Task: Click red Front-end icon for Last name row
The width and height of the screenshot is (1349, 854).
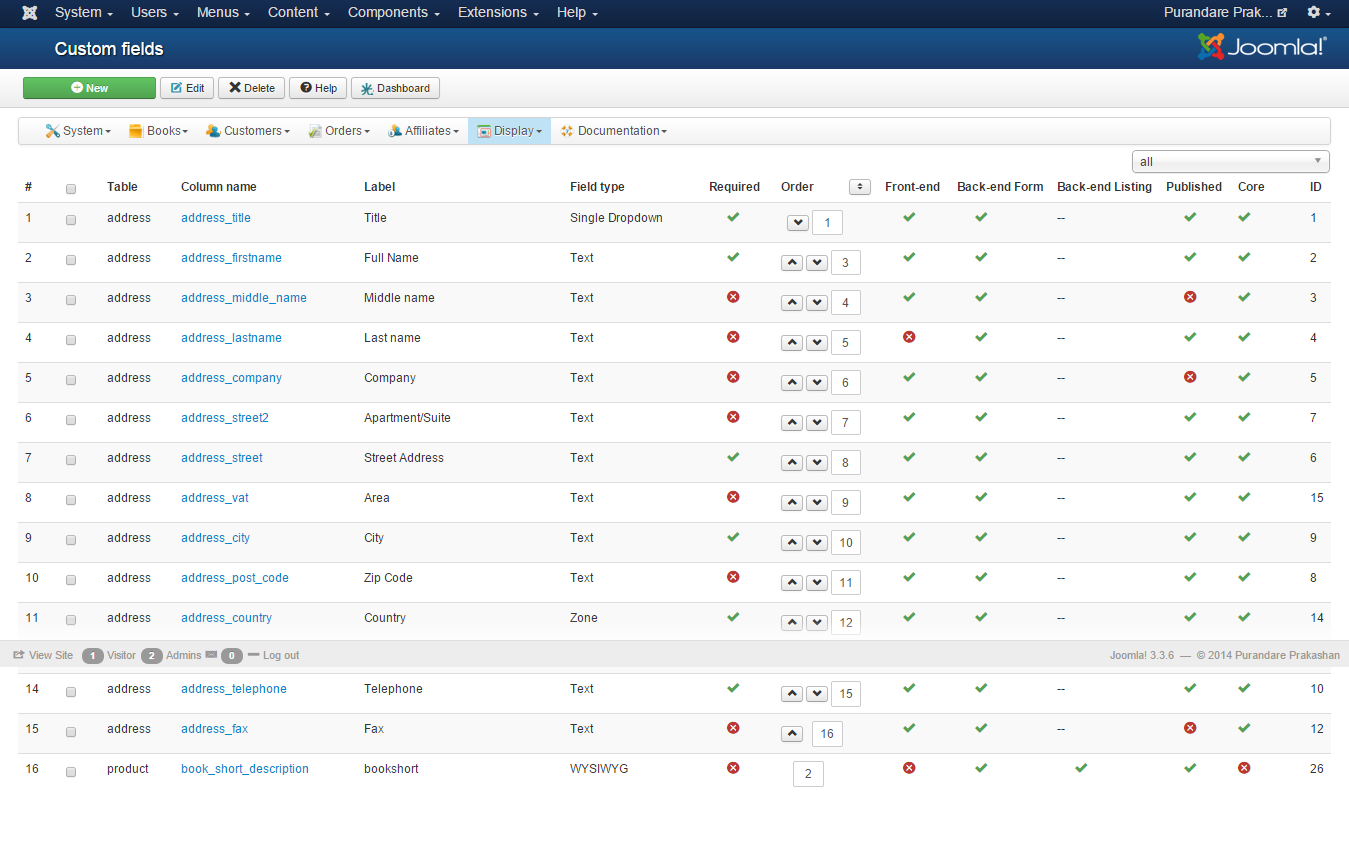Action: 909,337
